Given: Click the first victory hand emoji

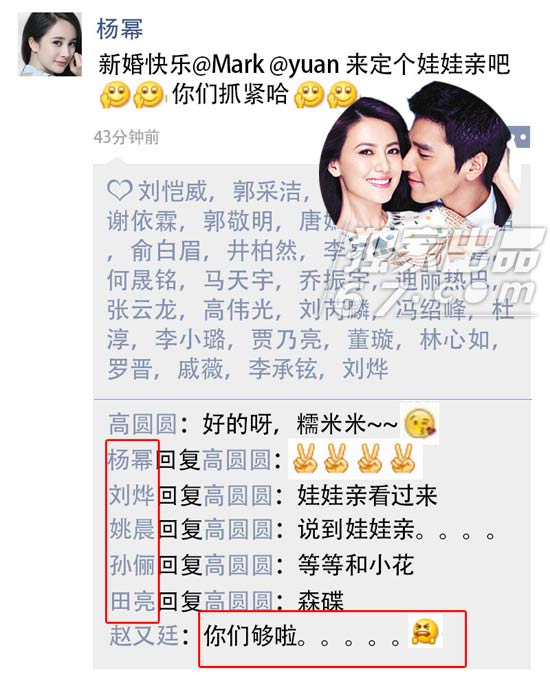Looking at the screenshot, I should (x=305, y=459).
